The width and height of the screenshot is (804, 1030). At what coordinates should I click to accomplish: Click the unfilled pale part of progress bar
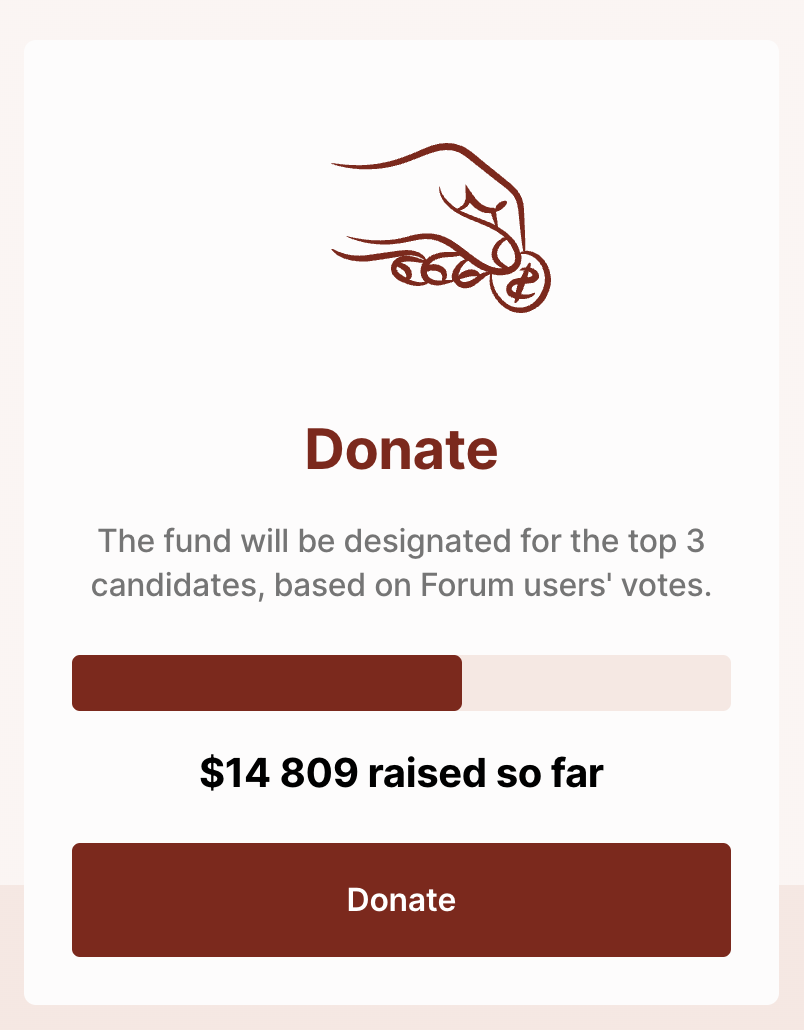596,683
